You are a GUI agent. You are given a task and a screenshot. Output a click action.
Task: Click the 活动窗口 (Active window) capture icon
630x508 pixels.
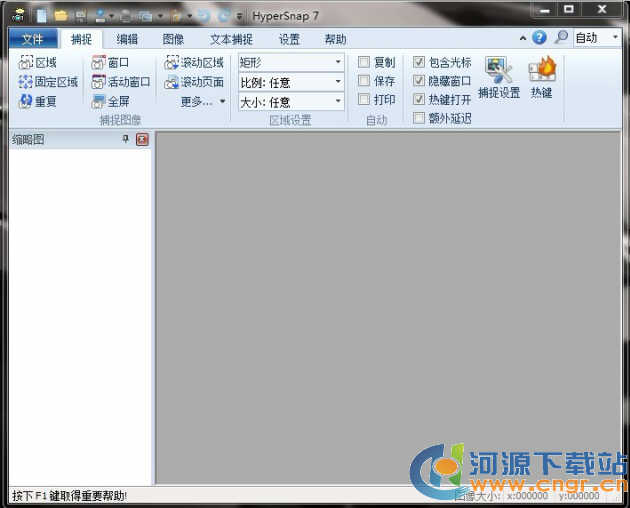98,82
